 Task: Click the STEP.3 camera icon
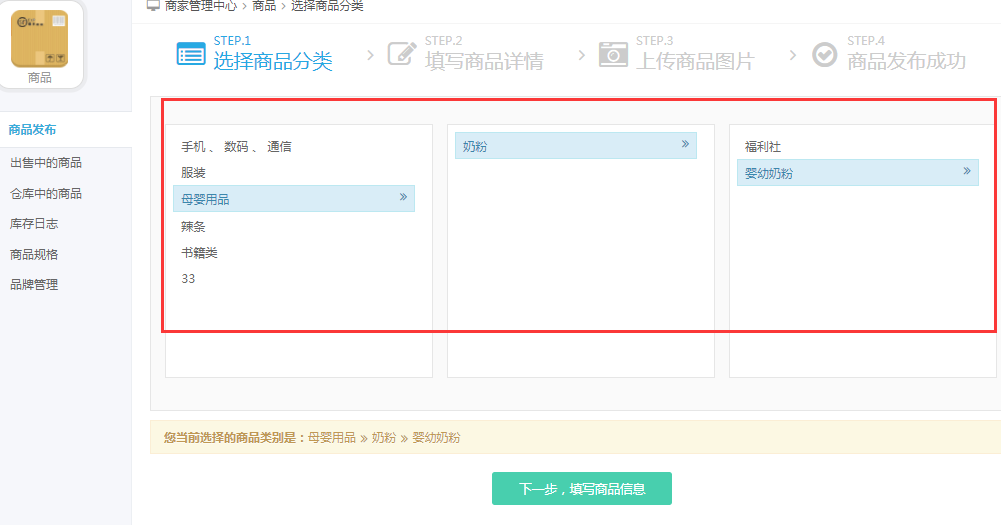point(613,54)
